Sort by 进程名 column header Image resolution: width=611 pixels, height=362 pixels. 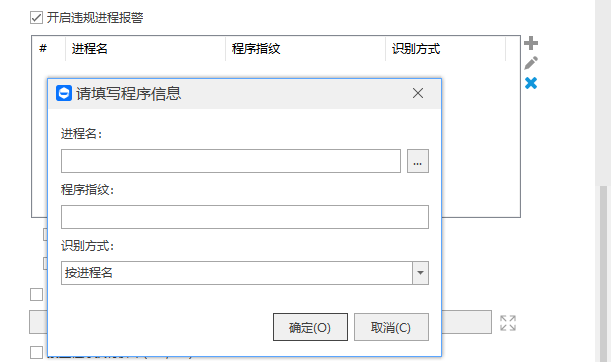pyautogui.click(x=145, y=49)
